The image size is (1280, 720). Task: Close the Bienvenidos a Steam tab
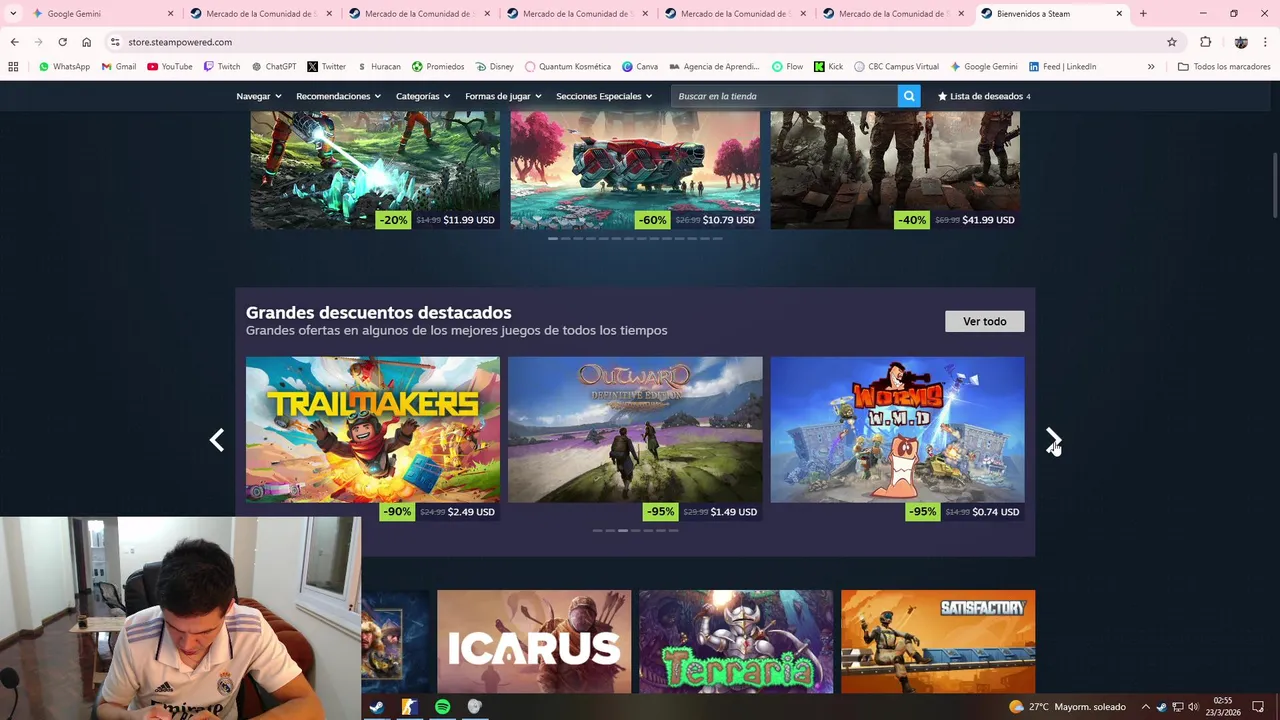[1119, 14]
